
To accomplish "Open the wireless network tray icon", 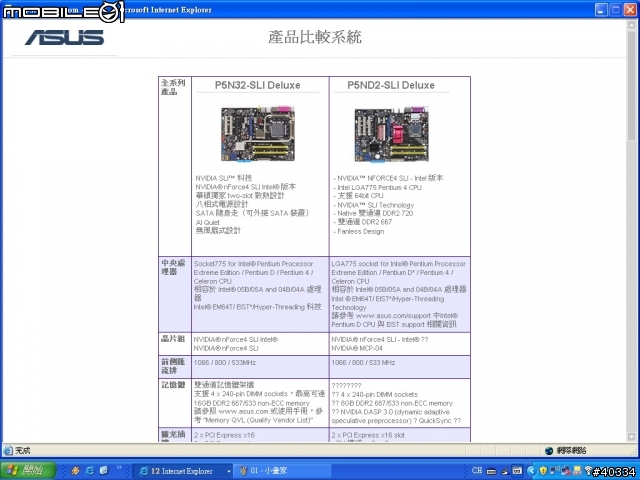I will [x=588, y=470].
